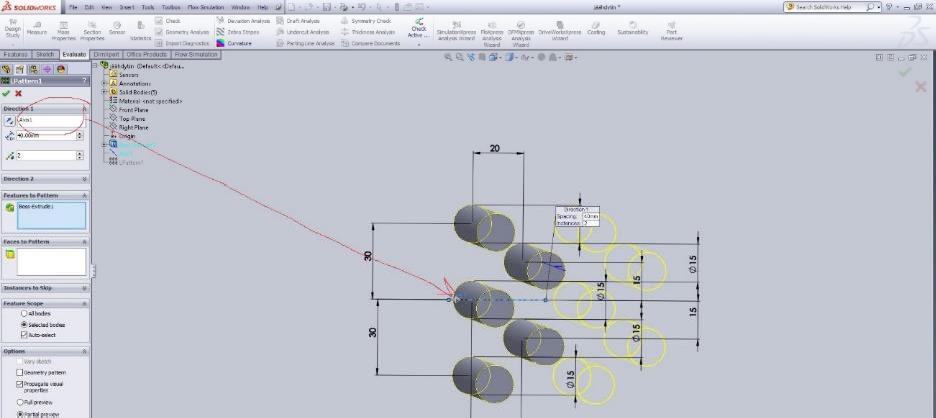The height and width of the screenshot is (418, 936).
Task: Expand the Annotations tree node
Action: pos(105,84)
